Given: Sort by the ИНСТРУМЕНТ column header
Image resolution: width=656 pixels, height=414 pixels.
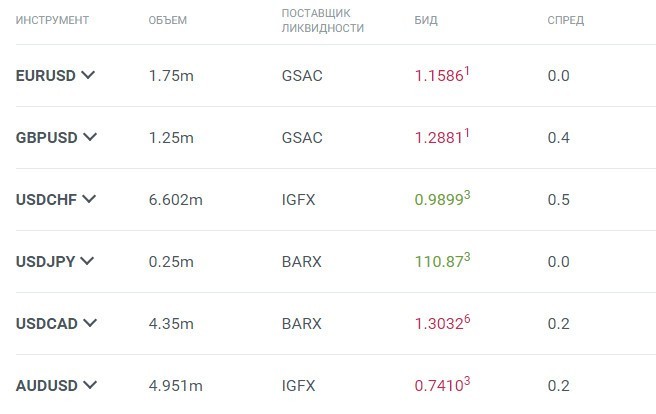Looking at the screenshot, I should click(x=52, y=20).
